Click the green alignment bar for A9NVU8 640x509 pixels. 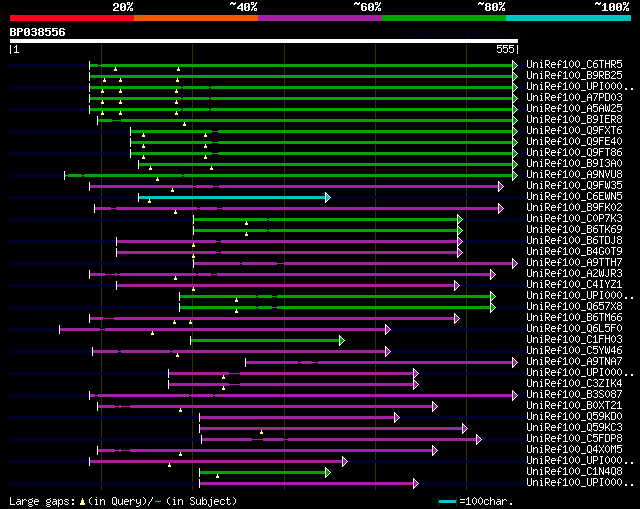[x=289, y=176]
